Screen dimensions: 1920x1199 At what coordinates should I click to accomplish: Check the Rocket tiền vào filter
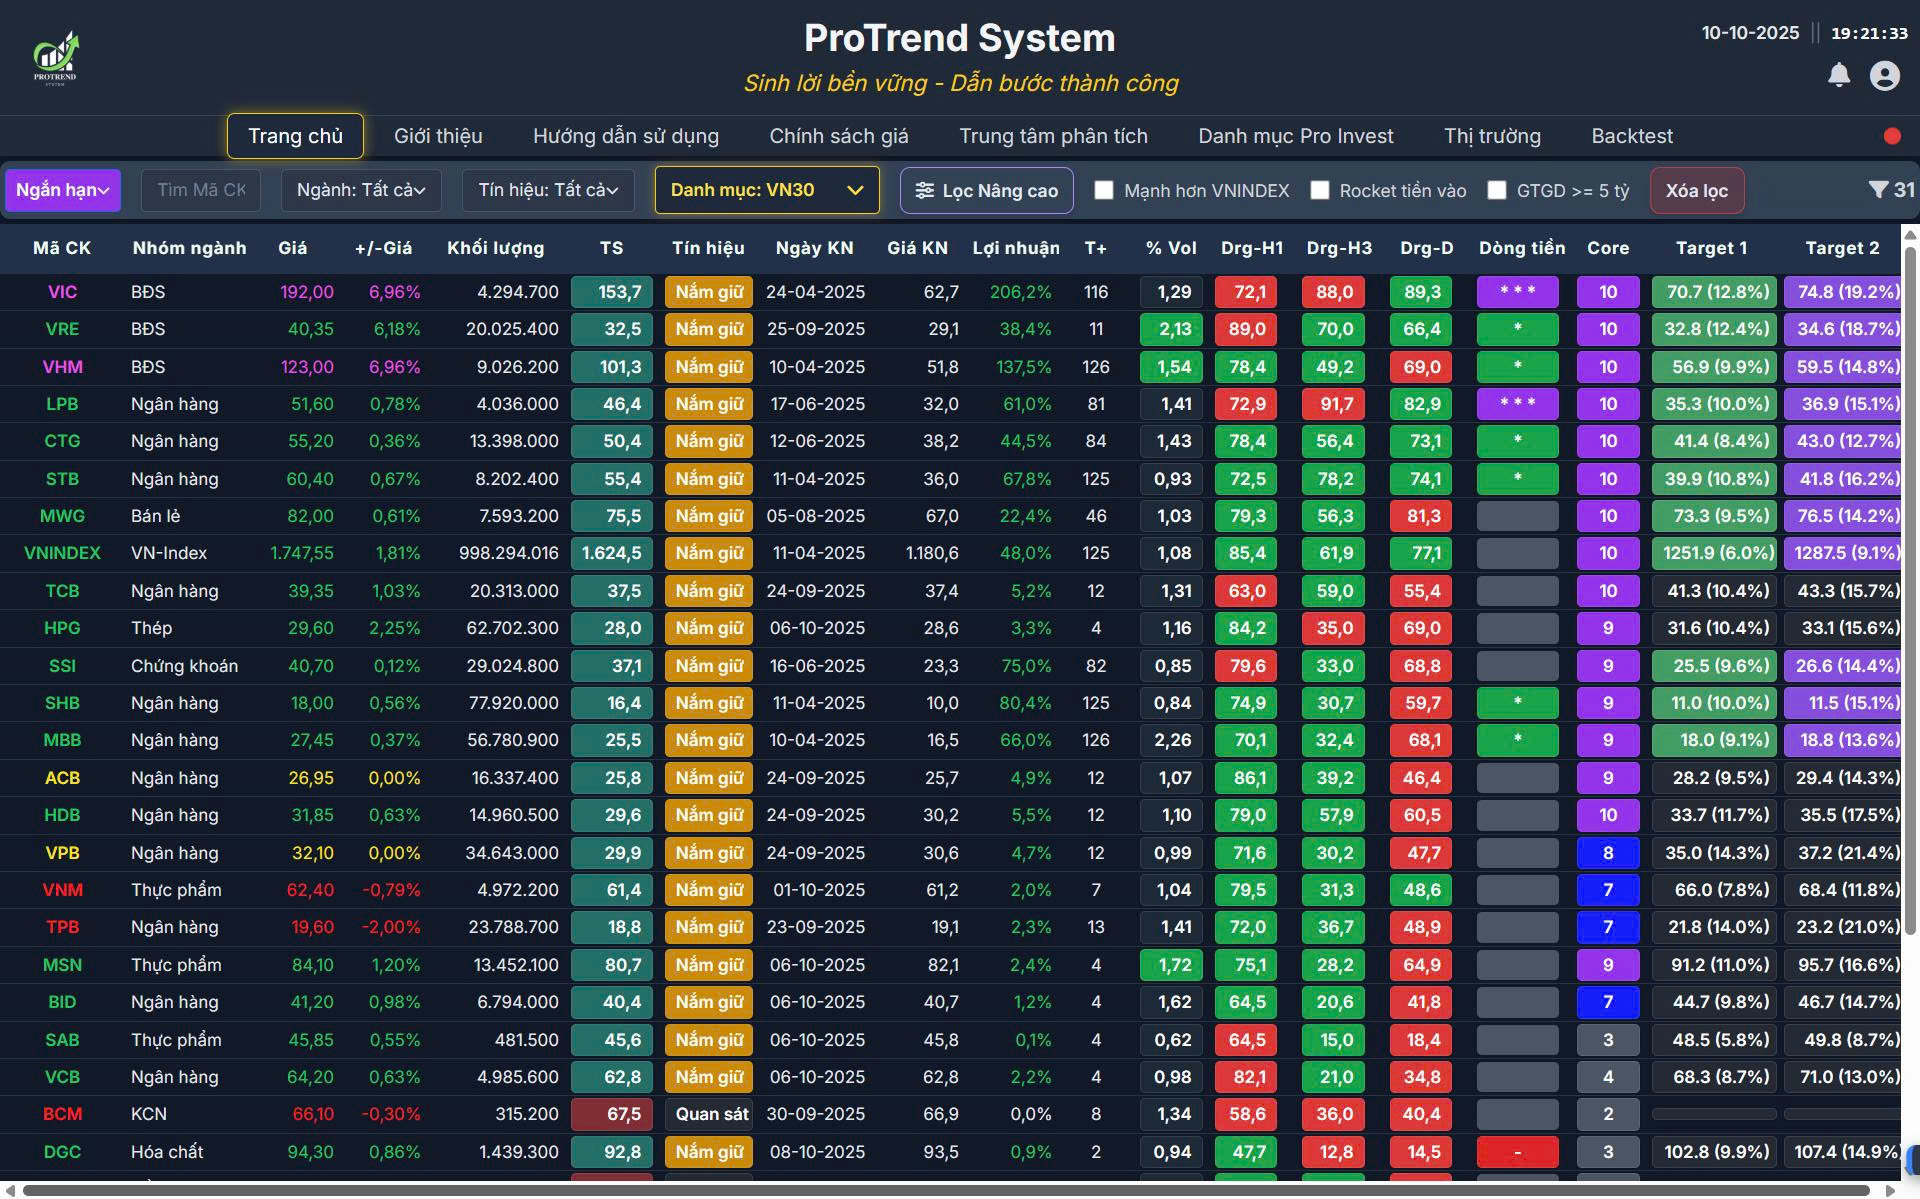point(1321,190)
